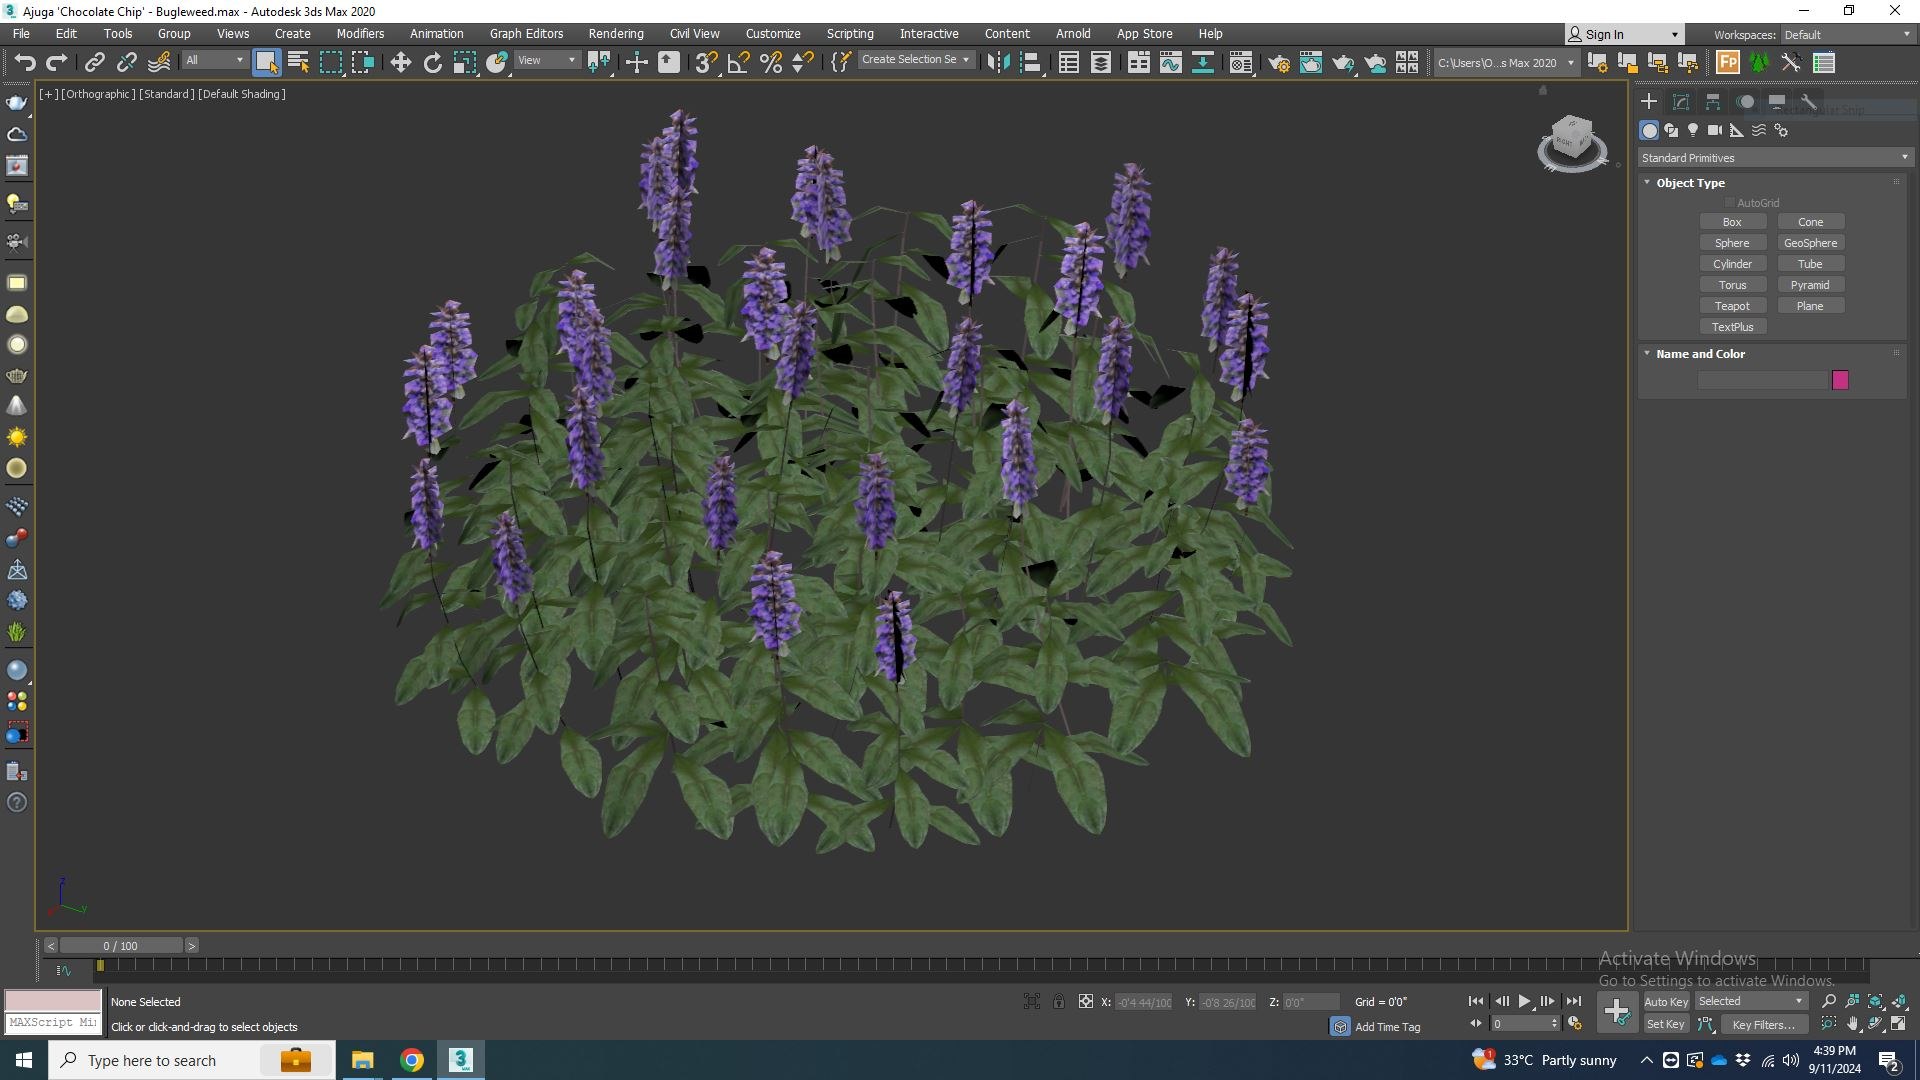Open the Create Selection Set dropdown
The image size is (1920, 1080).
(x=916, y=60)
